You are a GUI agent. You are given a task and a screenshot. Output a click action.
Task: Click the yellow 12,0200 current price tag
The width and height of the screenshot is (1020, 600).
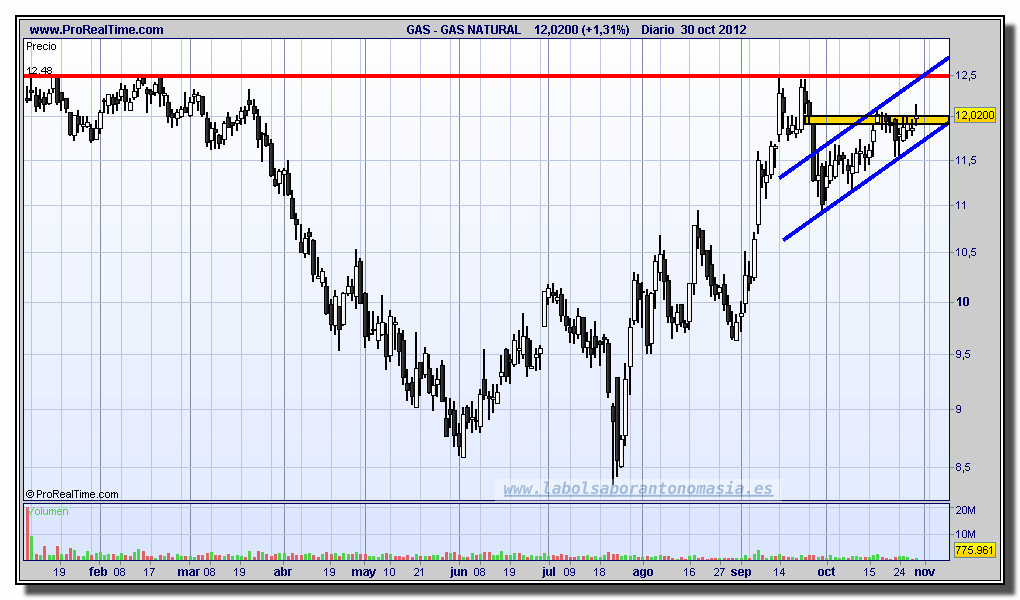974,115
